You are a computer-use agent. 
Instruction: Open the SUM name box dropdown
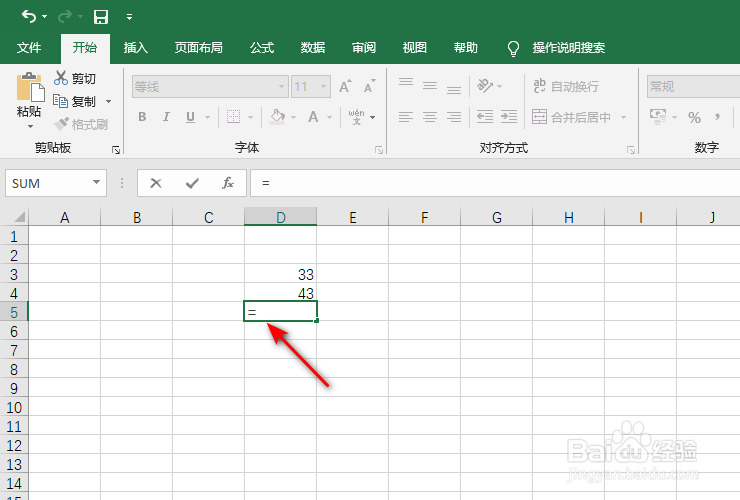[x=96, y=182]
